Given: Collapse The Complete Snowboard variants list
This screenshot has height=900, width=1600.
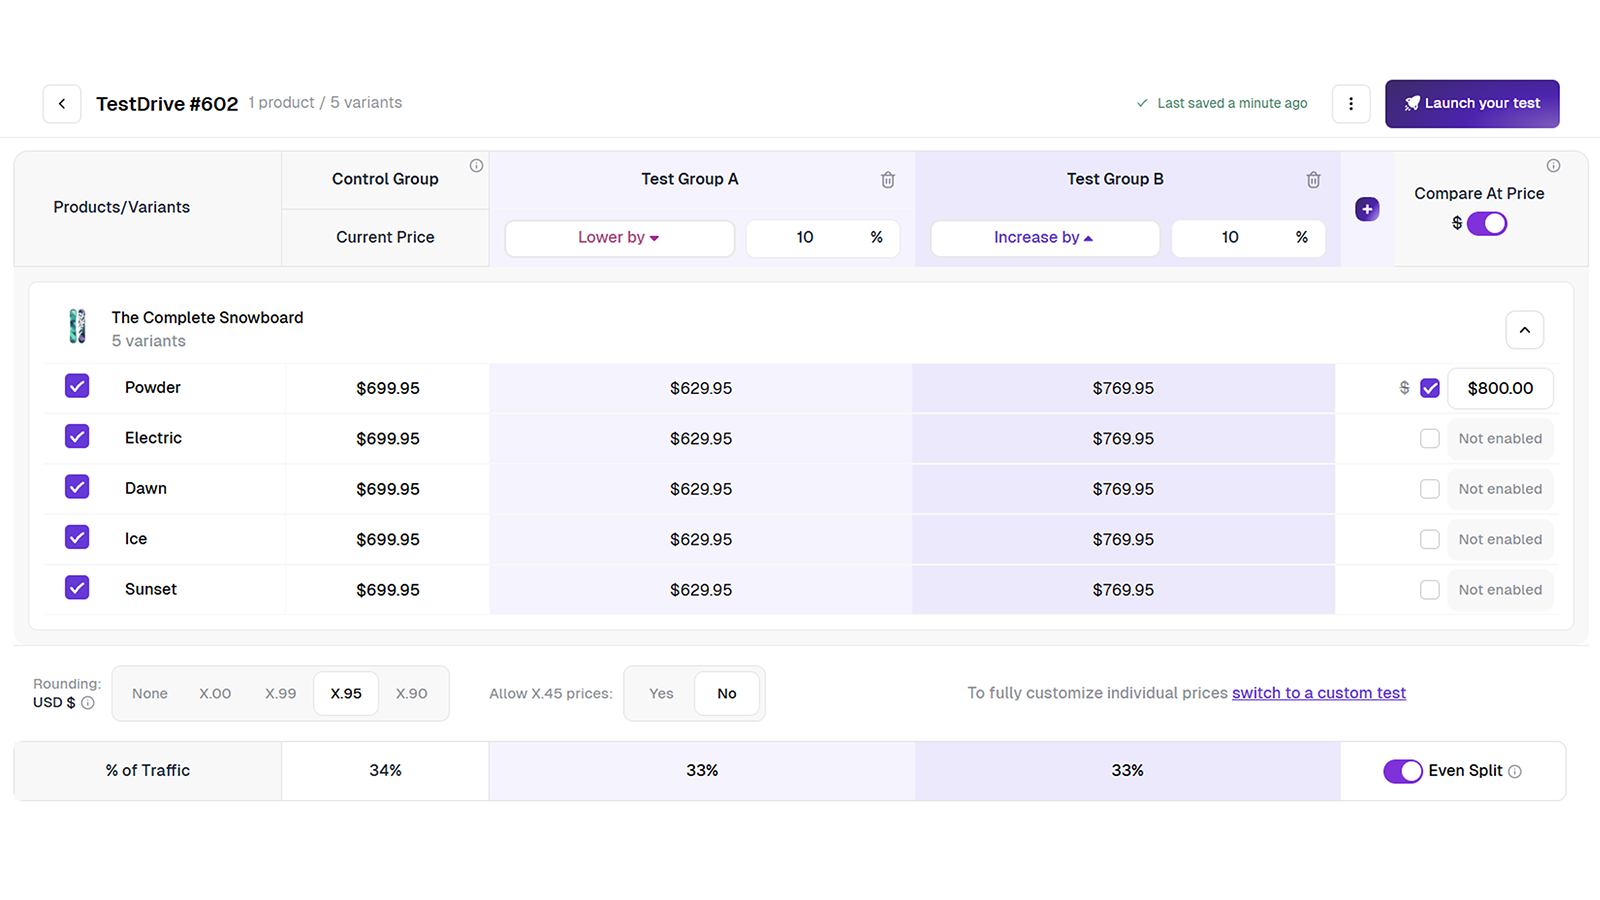Looking at the screenshot, I should (x=1525, y=330).
